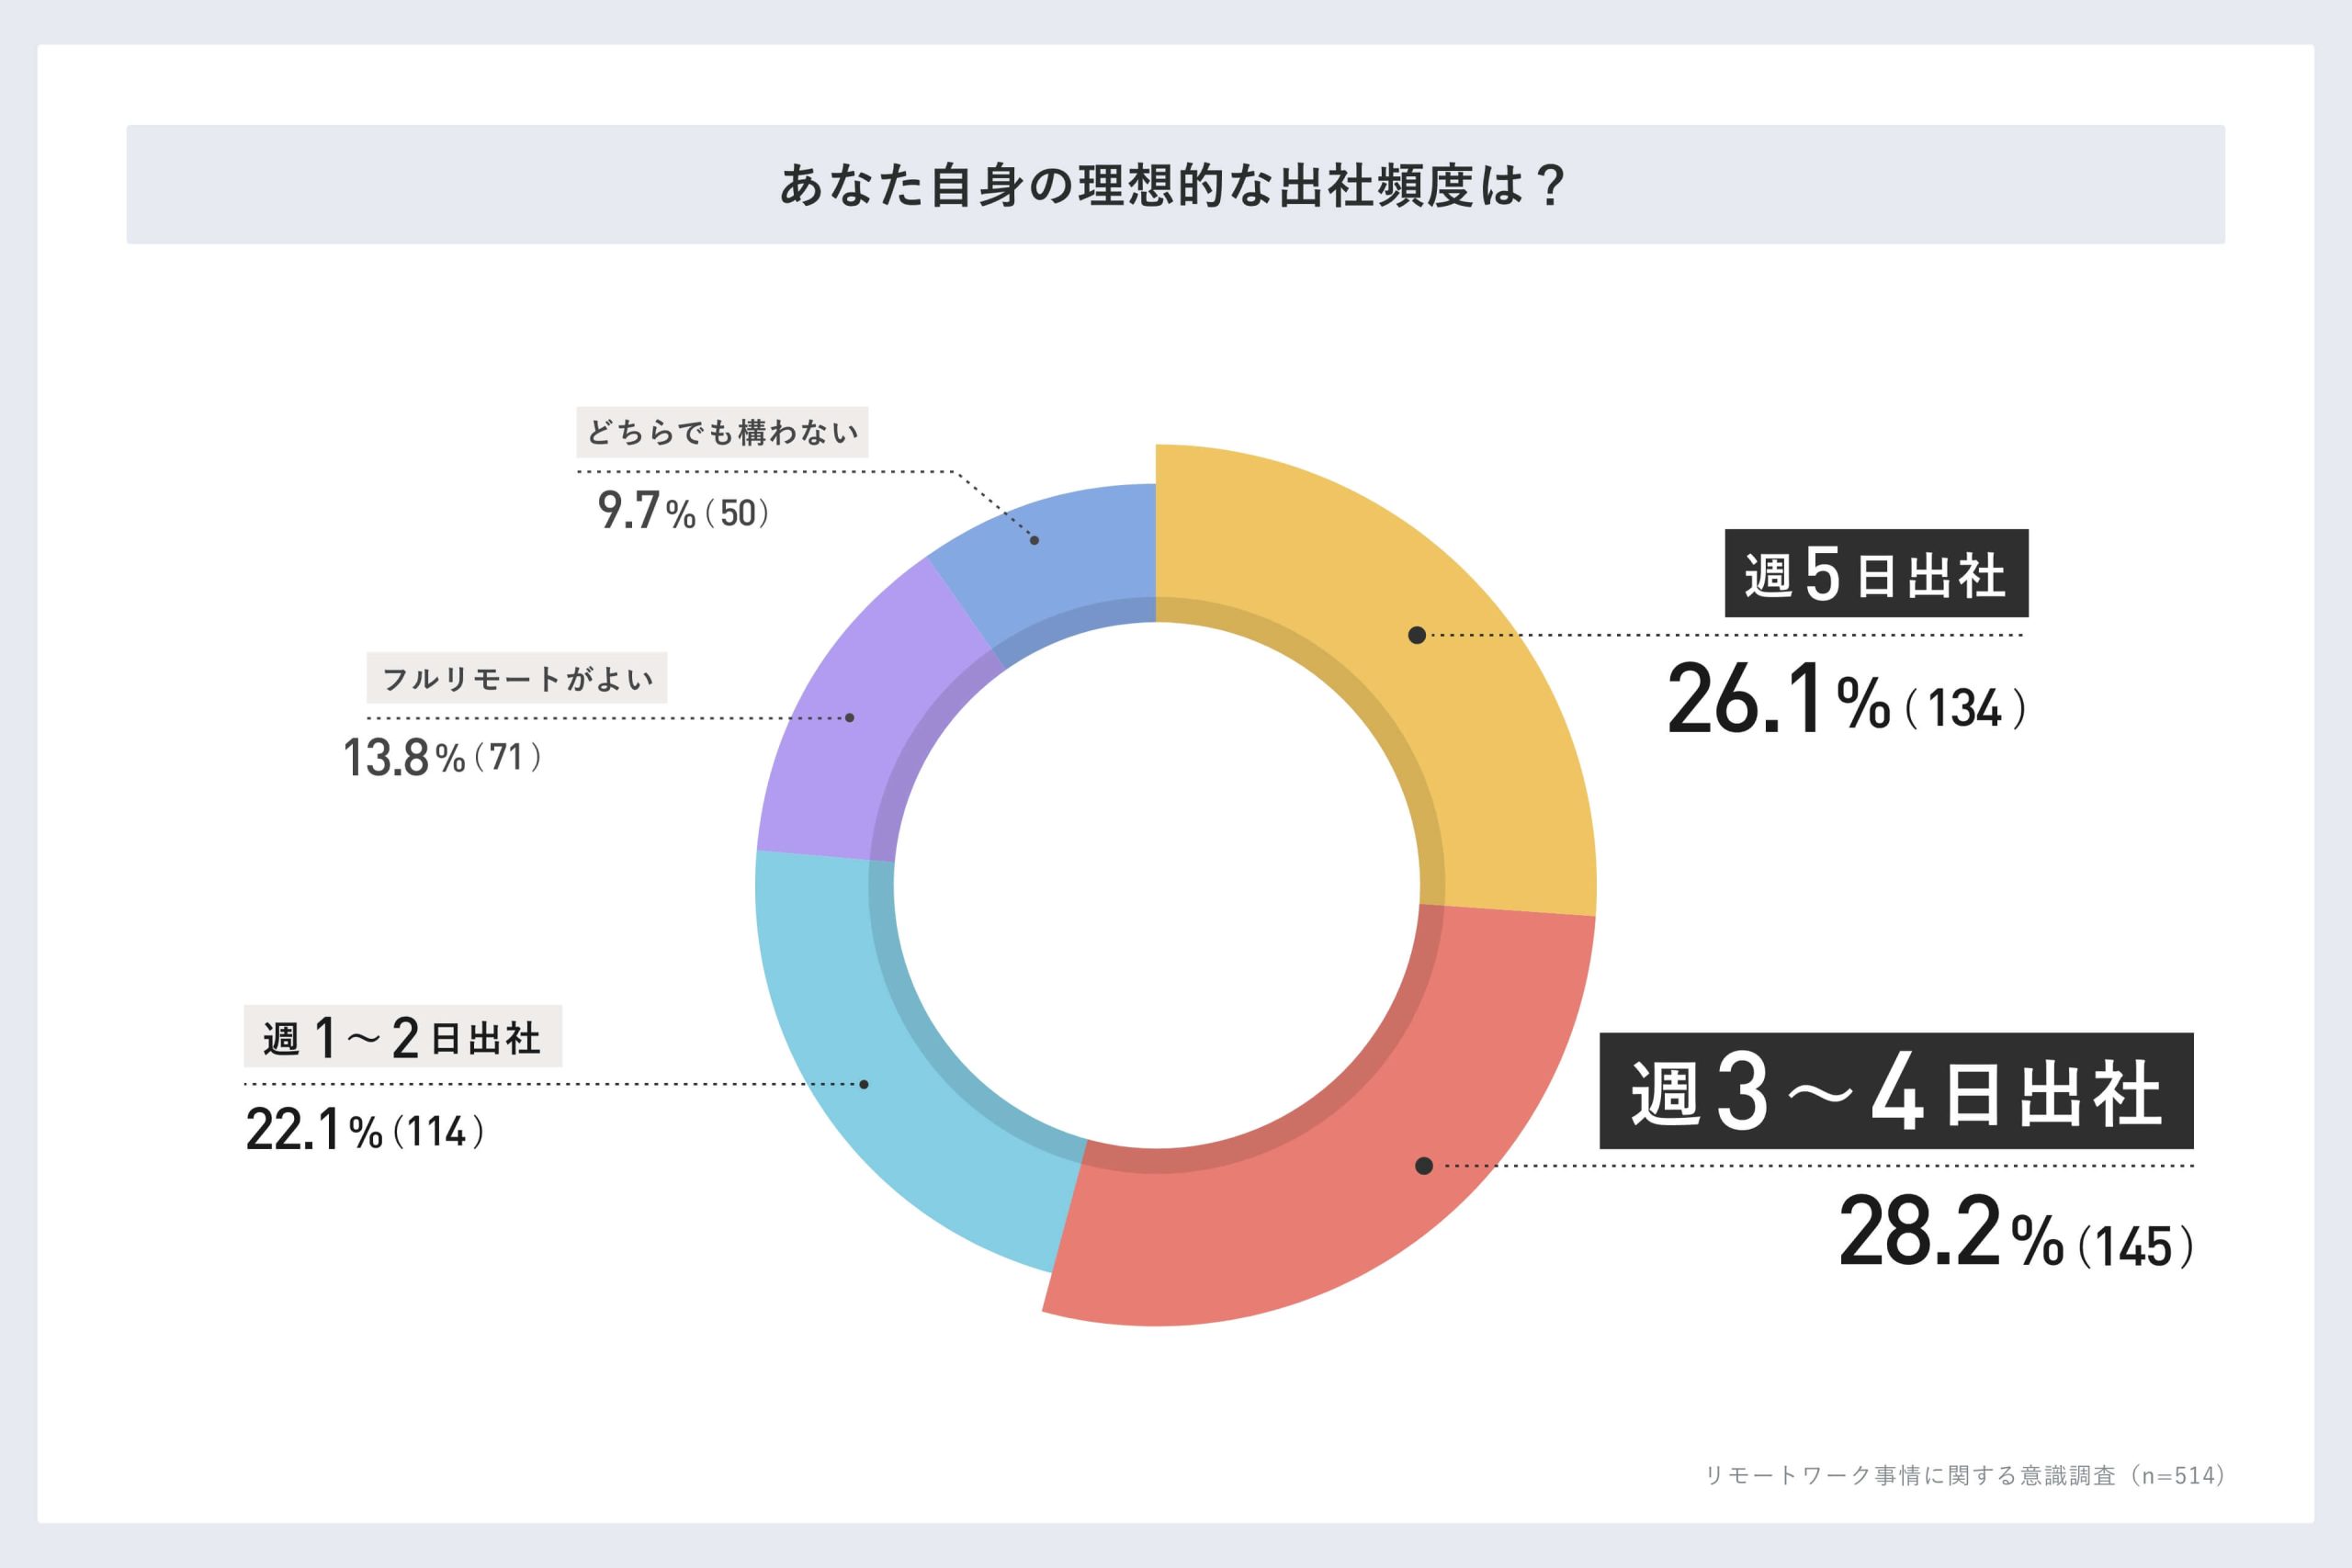Select the どちらでも構わない label
This screenshot has height=1568, width=2352.
coord(722,432)
